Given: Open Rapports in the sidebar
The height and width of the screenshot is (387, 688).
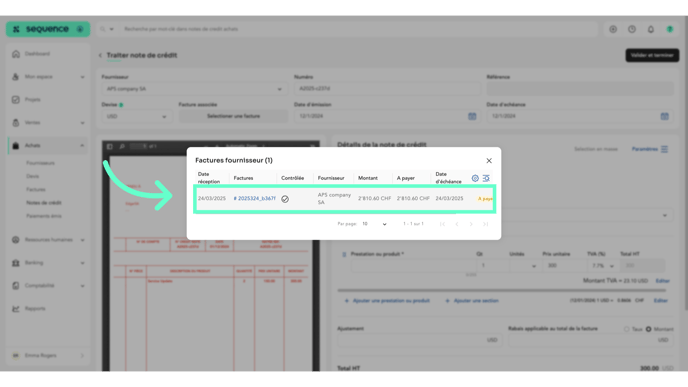Looking at the screenshot, I should click(x=35, y=308).
